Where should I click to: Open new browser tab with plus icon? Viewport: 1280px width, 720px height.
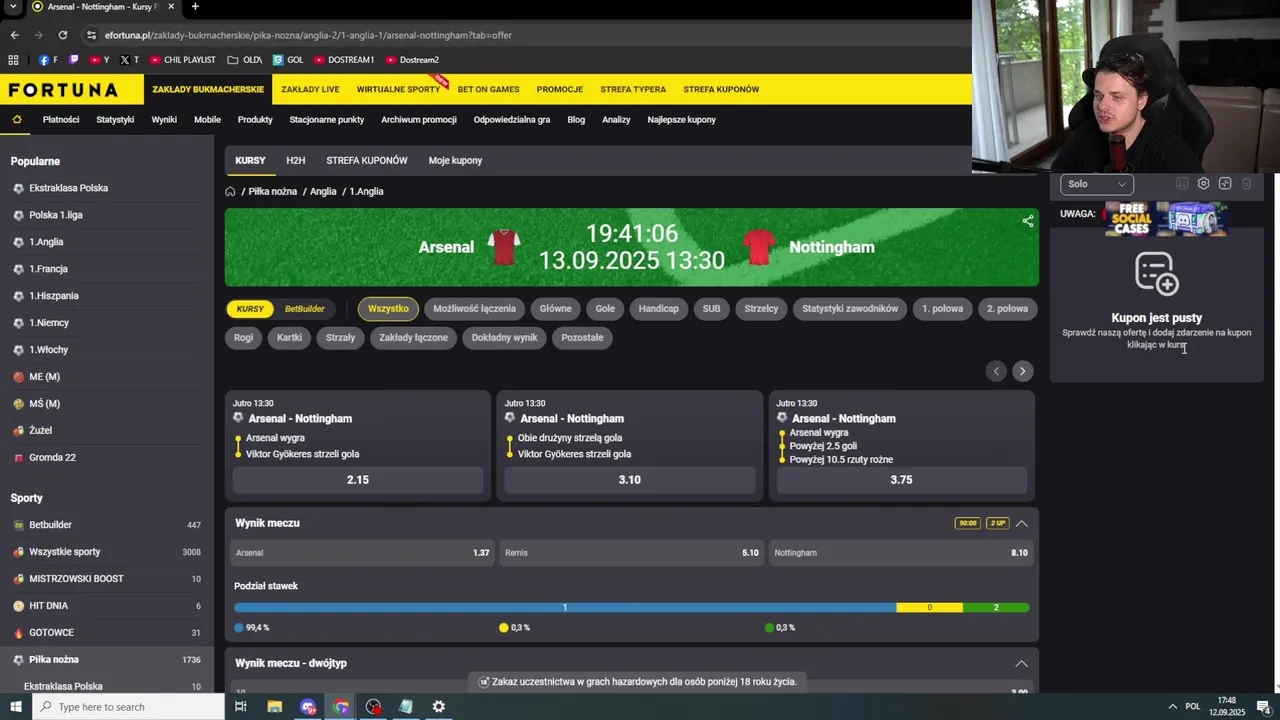[x=195, y=7]
